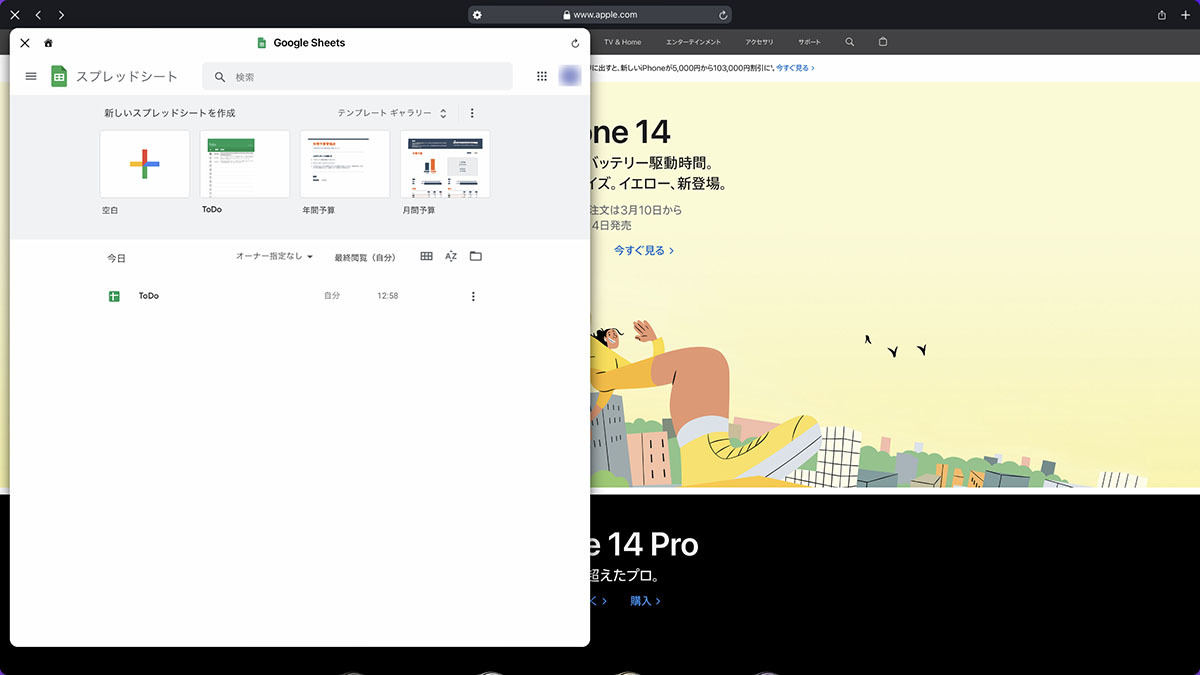The image size is (1200, 675).
Task: Open the Google apps grid
Action: 542,76
